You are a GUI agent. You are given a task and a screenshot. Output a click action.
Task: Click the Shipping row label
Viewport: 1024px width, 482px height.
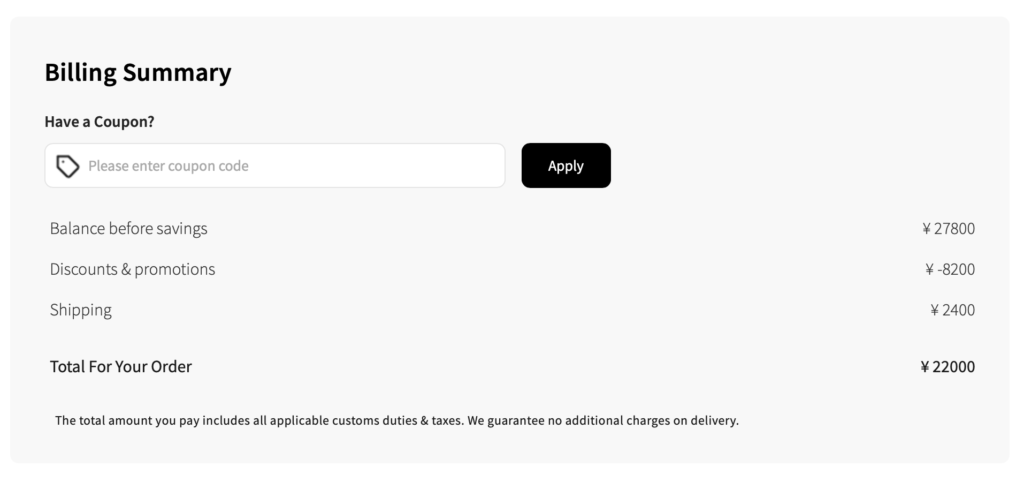pos(81,310)
